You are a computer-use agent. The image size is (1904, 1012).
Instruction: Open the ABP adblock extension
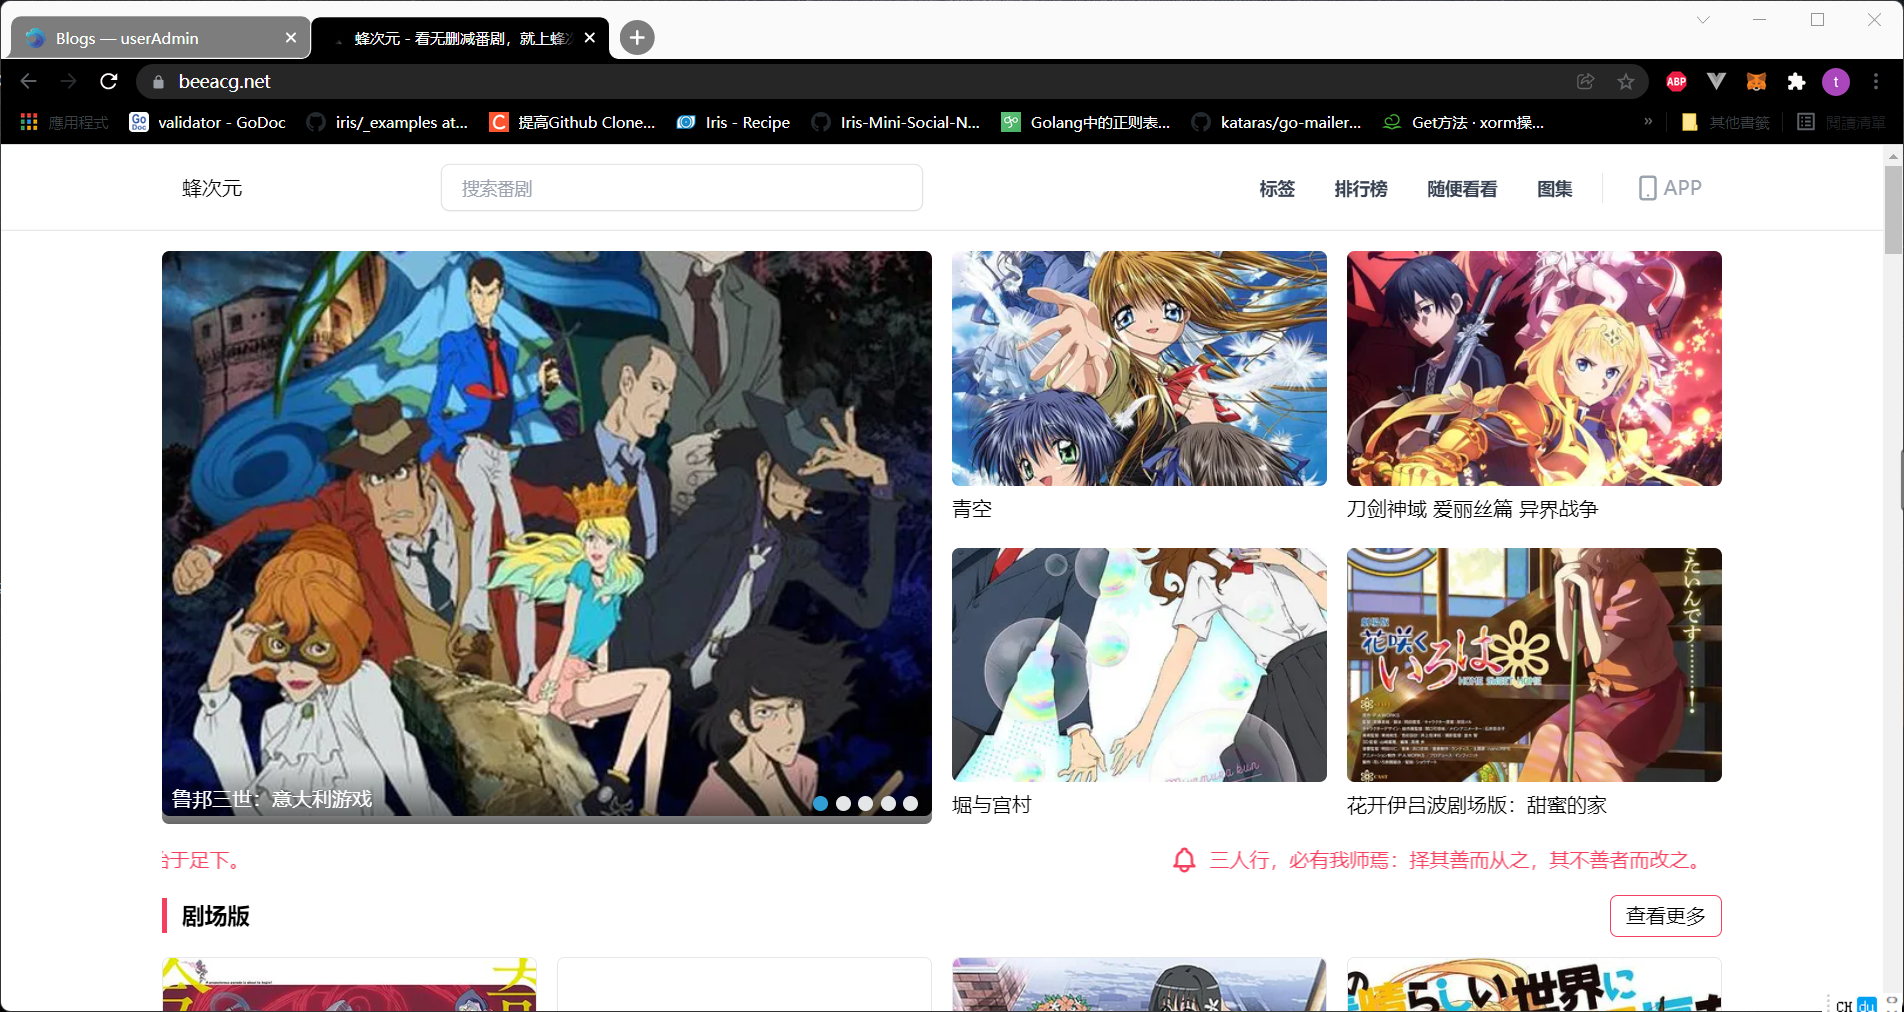[1677, 82]
